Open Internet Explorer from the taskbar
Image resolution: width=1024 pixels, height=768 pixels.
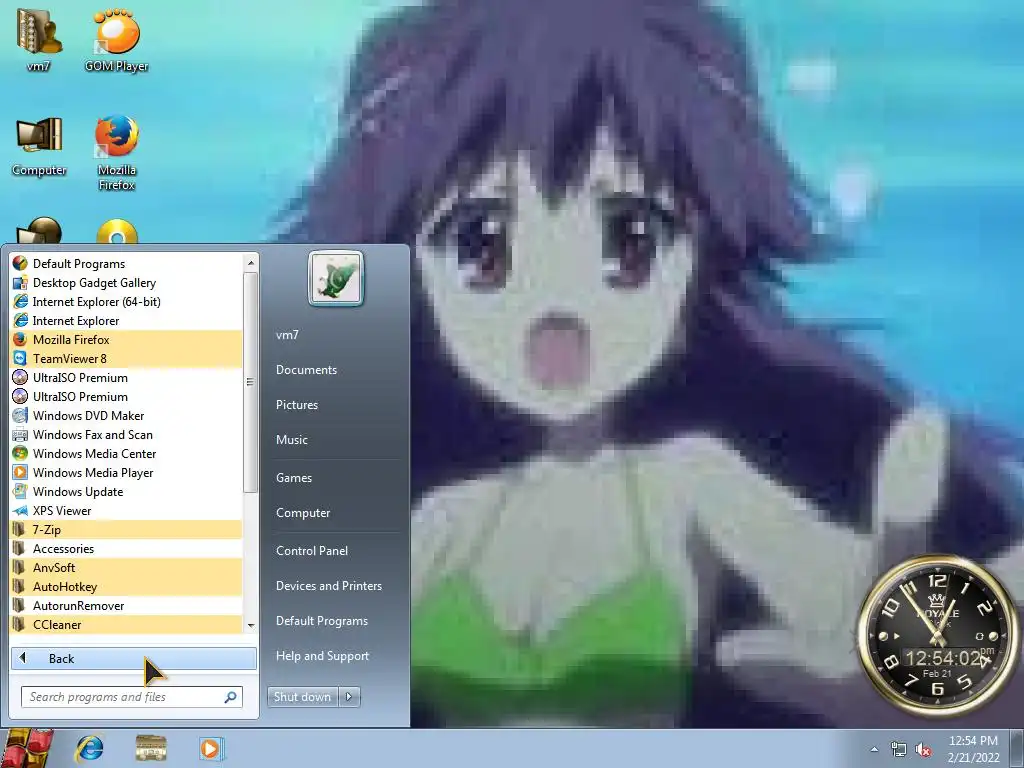(89, 748)
